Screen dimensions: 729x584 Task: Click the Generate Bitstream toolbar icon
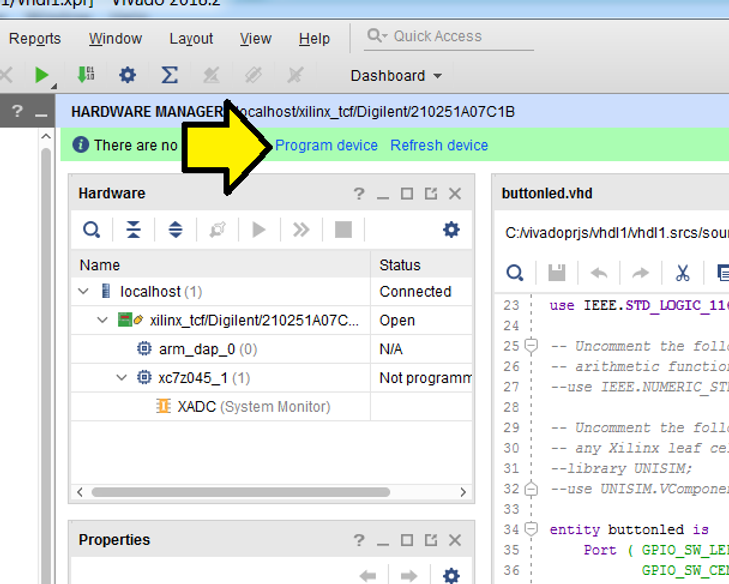click(x=86, y=75)
